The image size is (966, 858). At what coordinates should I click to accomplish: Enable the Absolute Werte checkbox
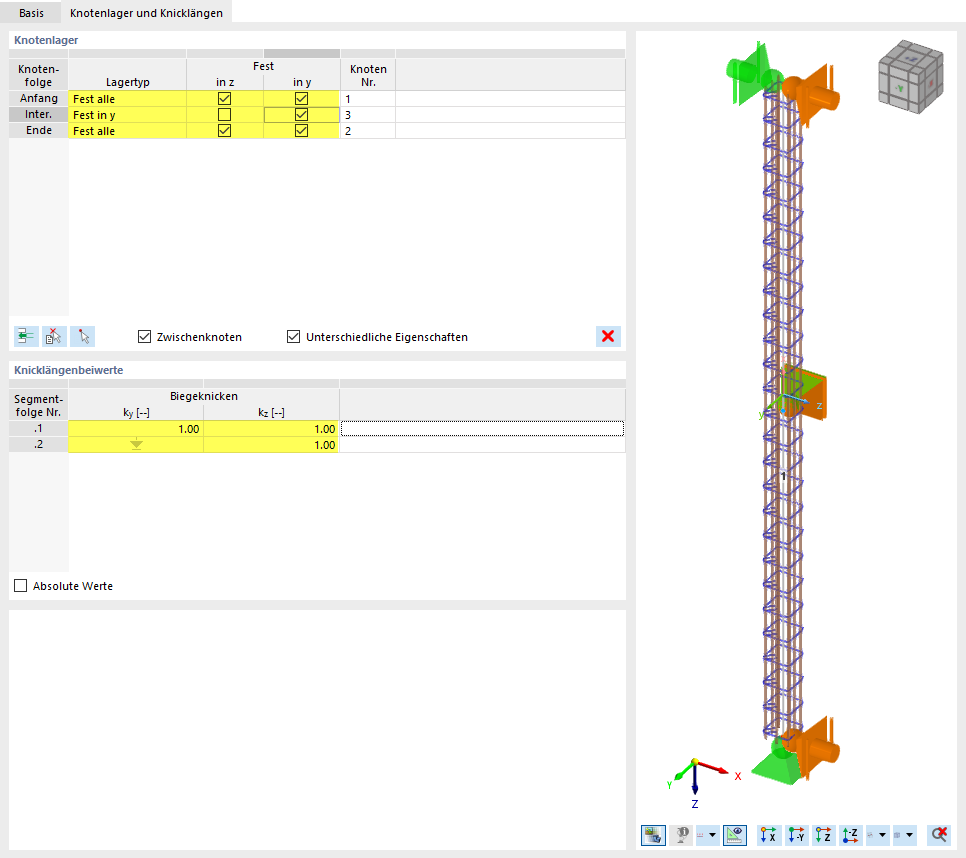pyautogui.click(x=21, y=586)
